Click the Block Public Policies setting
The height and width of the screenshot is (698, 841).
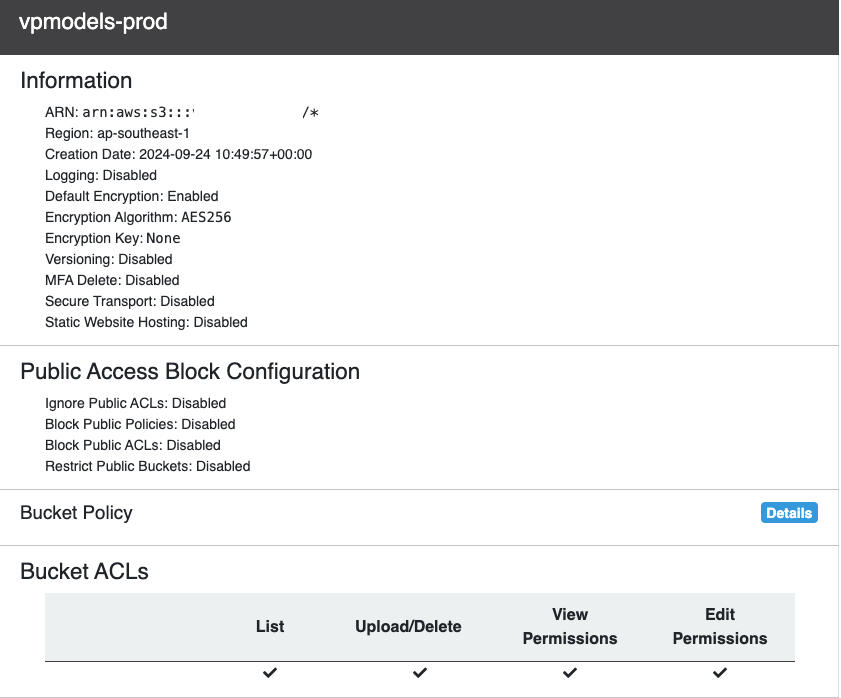(x=140, y=424)
